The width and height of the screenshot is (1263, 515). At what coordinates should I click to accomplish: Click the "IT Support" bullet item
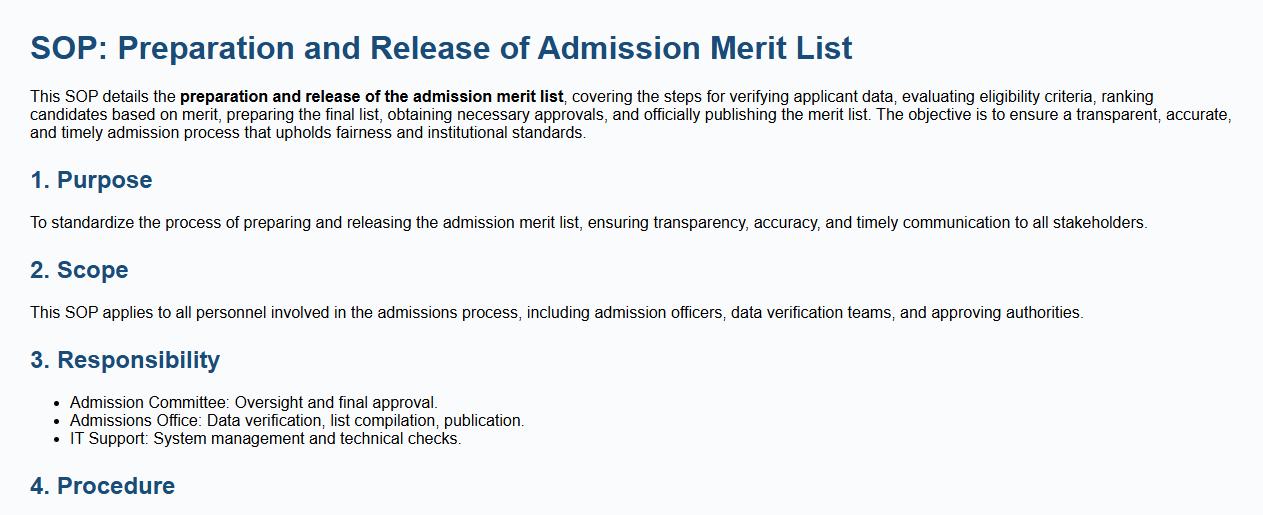[x=108, y=439]
